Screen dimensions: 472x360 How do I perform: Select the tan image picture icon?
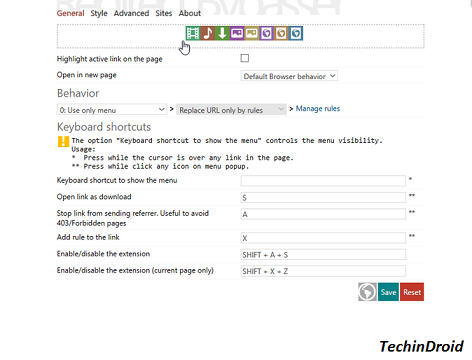pyautogui.click(x=252, y=33)
